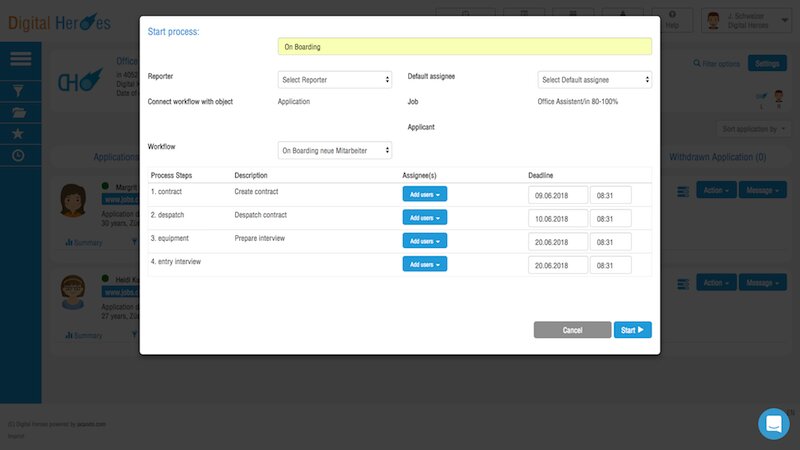Open the J. Schweizer user account menu
The width and height of the screenshot is (800, 450).
(x=744, y=19)
